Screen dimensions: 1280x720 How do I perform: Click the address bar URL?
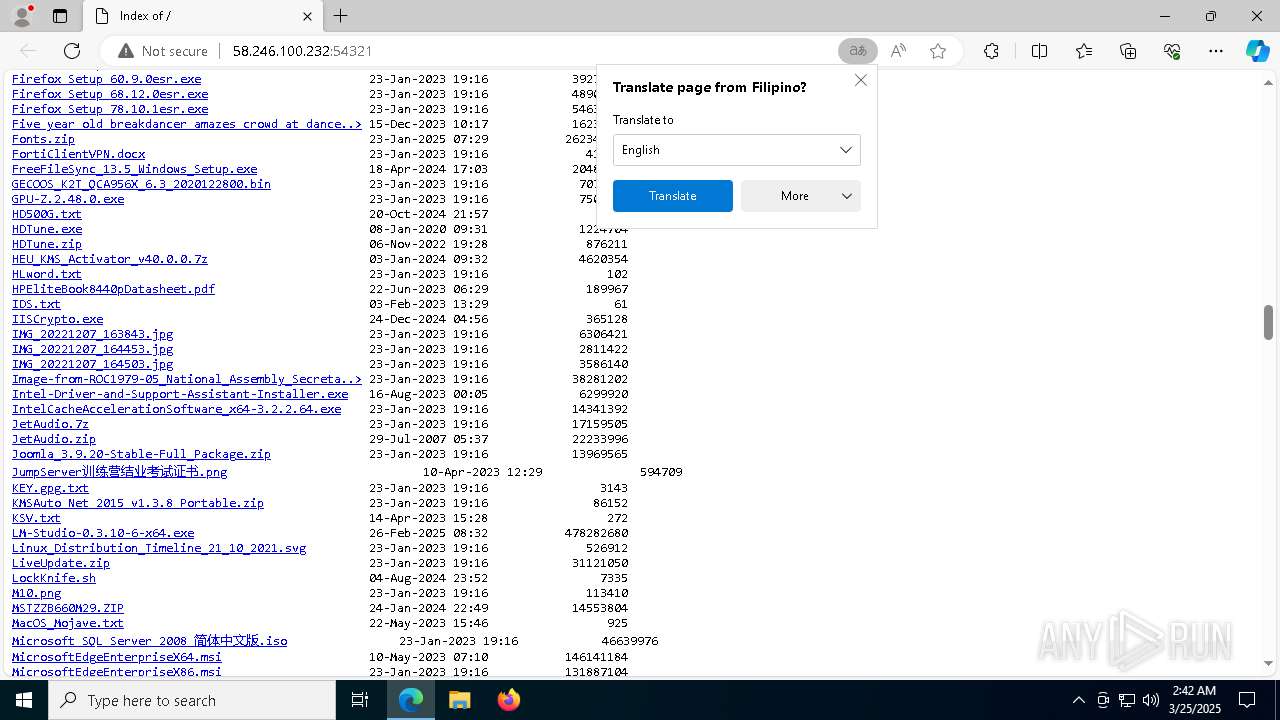click(x=302, y=51)
